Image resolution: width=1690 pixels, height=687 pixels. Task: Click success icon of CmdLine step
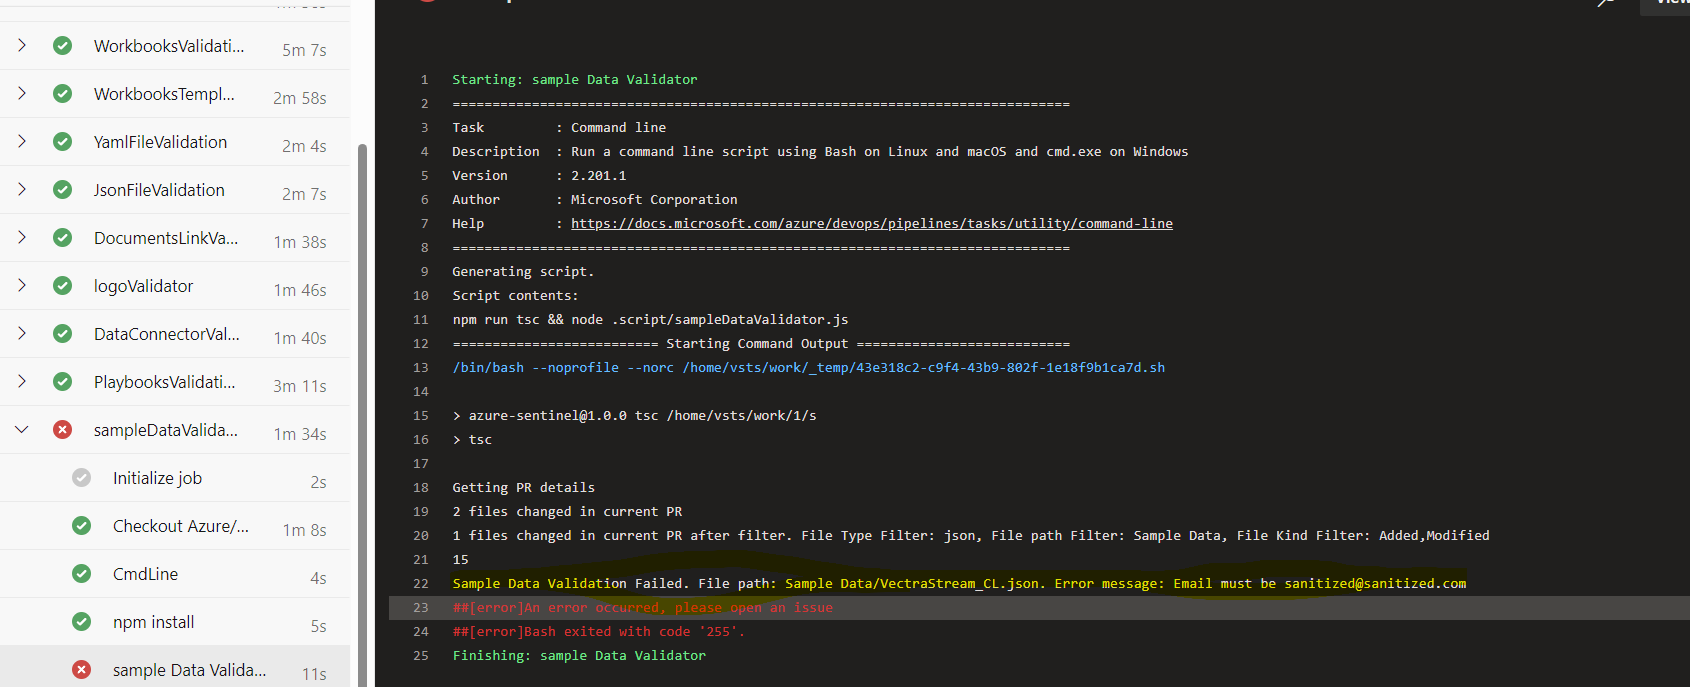pyautogui.click(x=82, y=573)
